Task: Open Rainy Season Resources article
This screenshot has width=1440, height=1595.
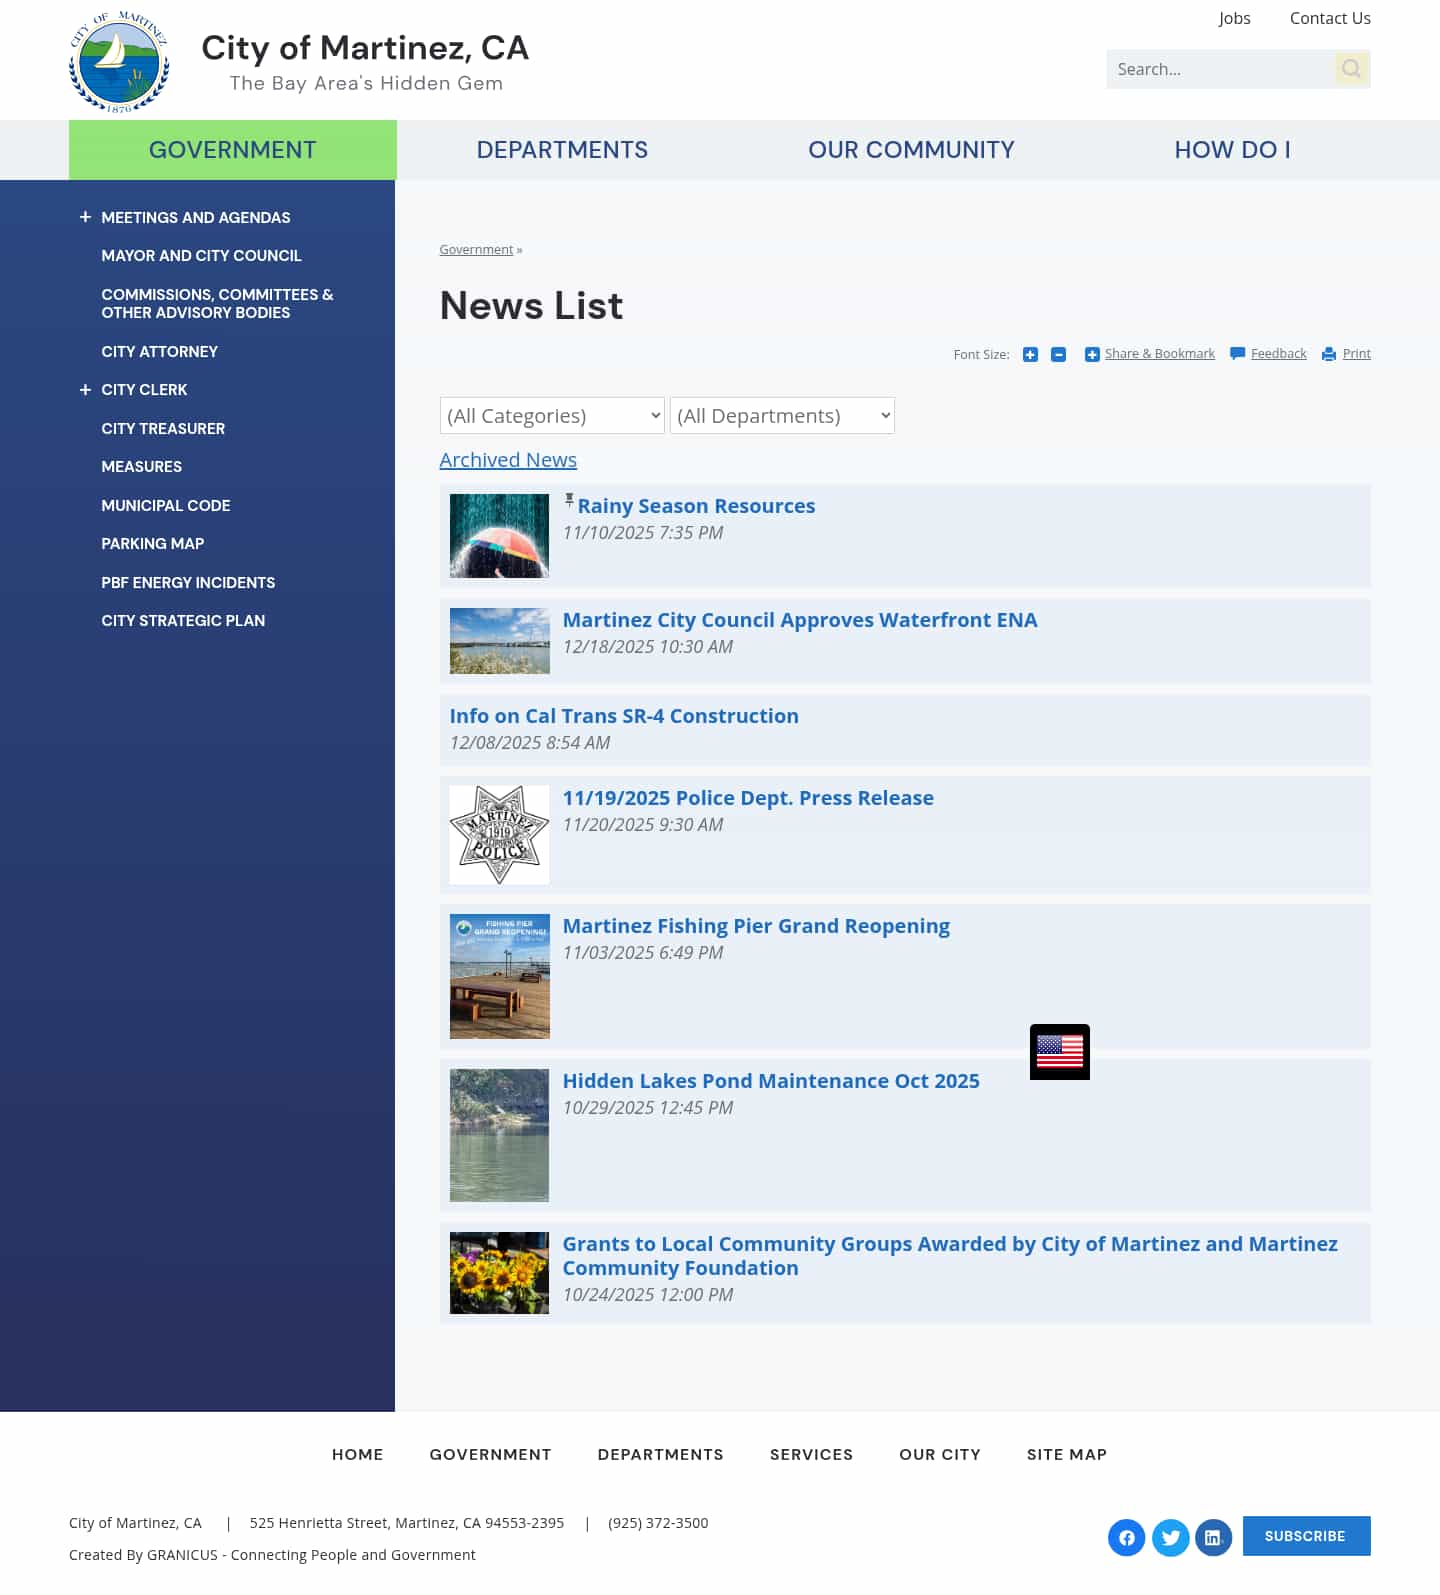Action: pyautogui.click(x=696, y=506)
